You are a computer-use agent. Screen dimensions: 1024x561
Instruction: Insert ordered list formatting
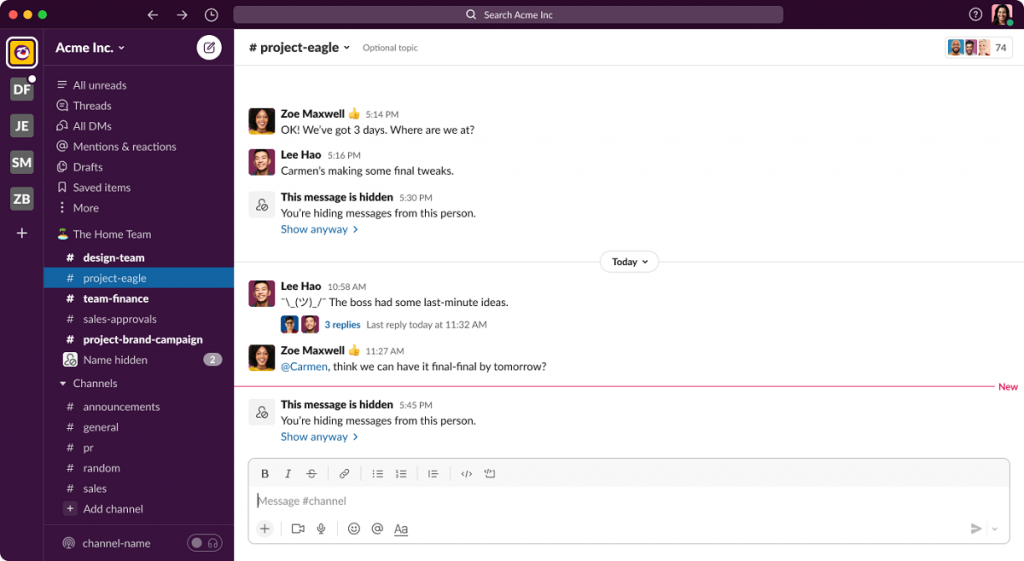[401, 473]
